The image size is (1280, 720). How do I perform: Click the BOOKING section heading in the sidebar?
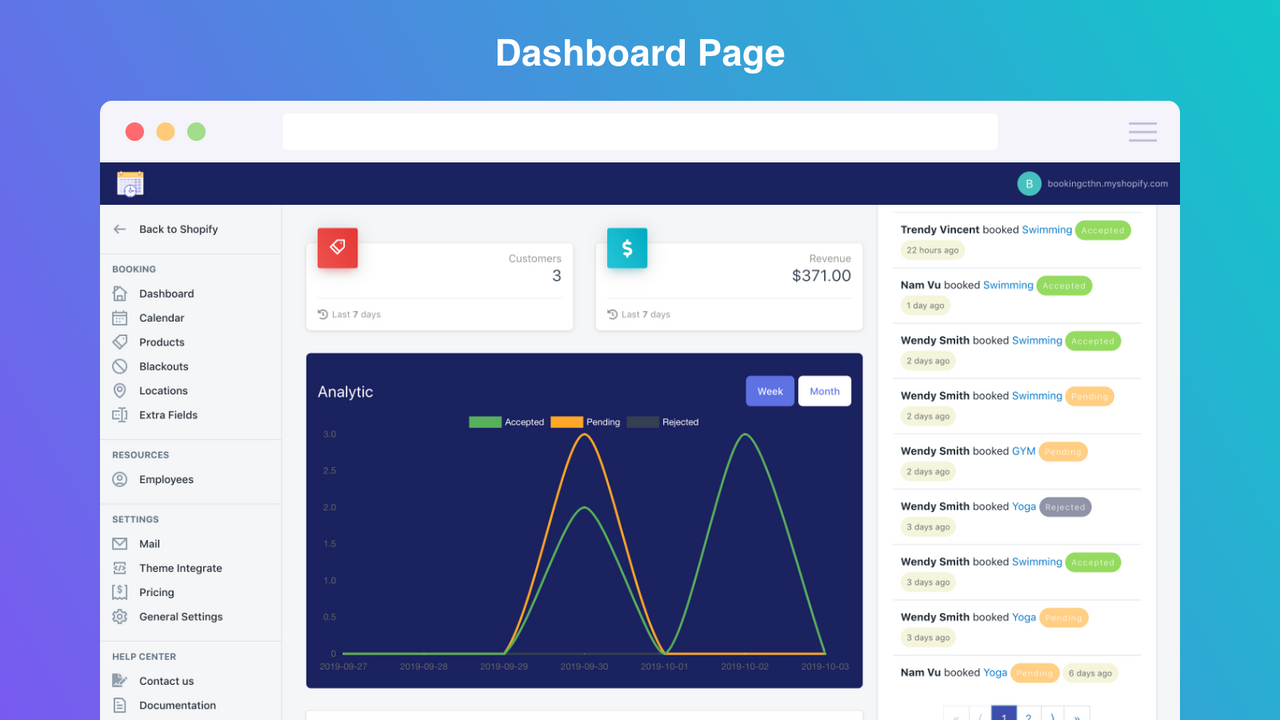pyautogui.click(x=134, y=269)
